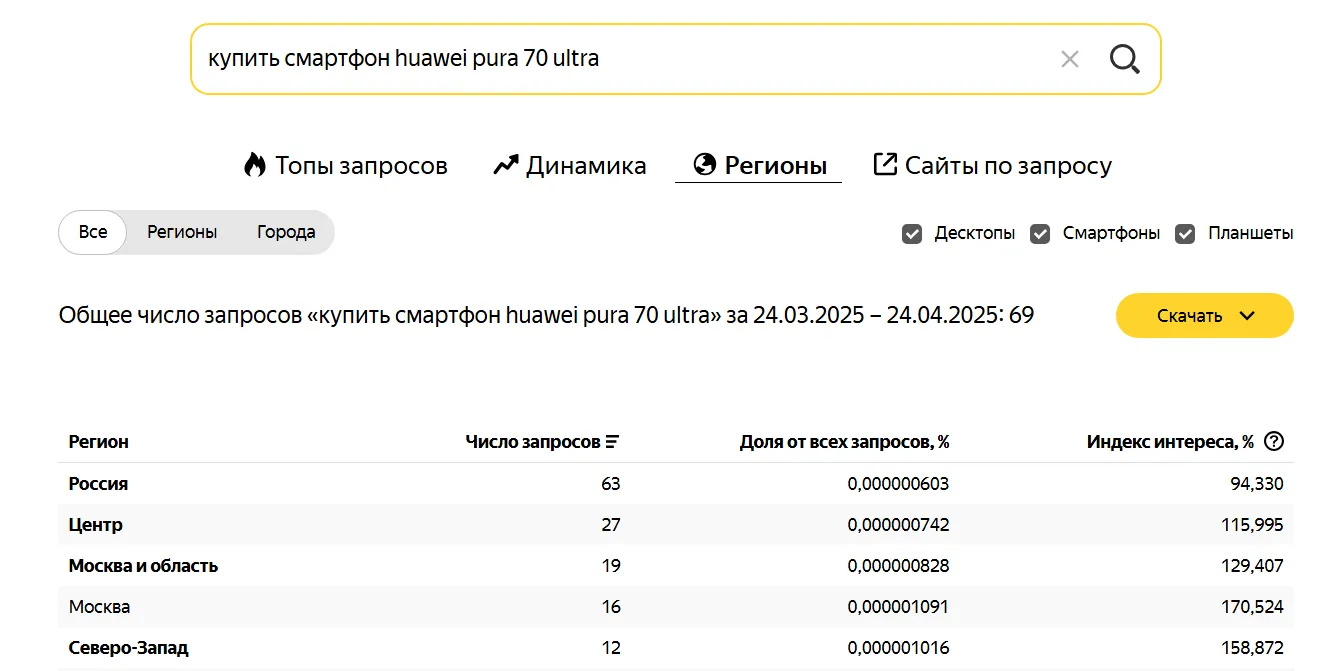Open the Регионы tab in the main navigation
Viewport: 1344px width, 671px height.
coord(760,165)
